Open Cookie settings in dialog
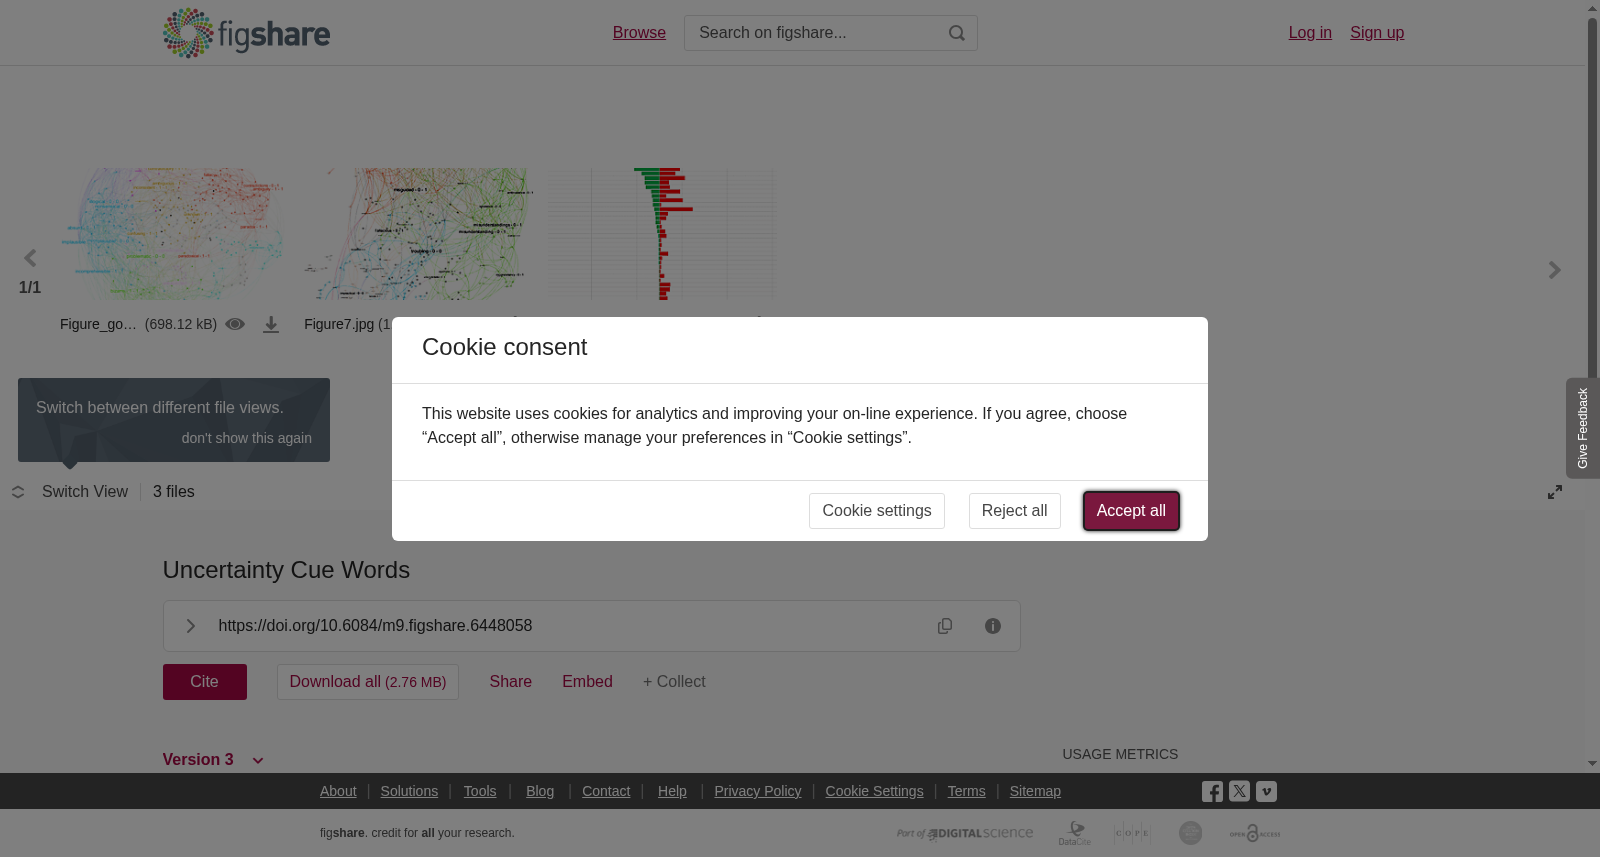 pos(877,511)
